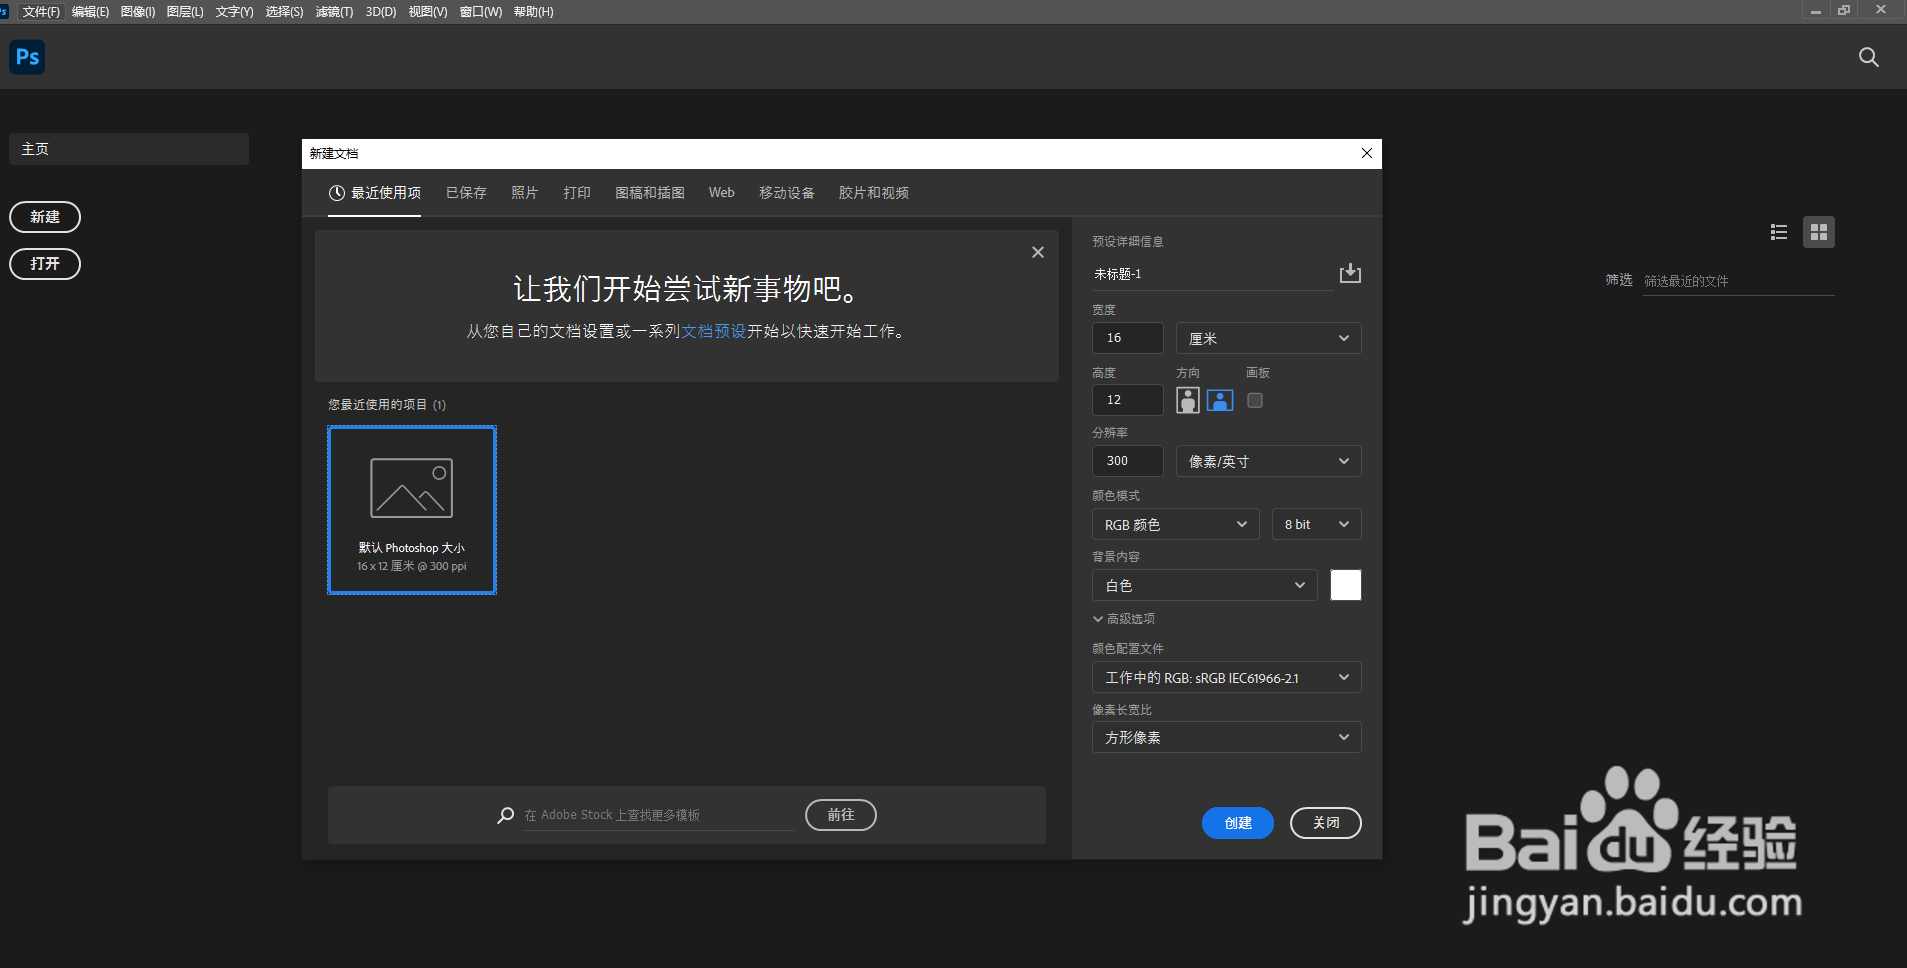Switch recent files to list view
This screenshot has width=1907, height=968.
pos(1779,231)
